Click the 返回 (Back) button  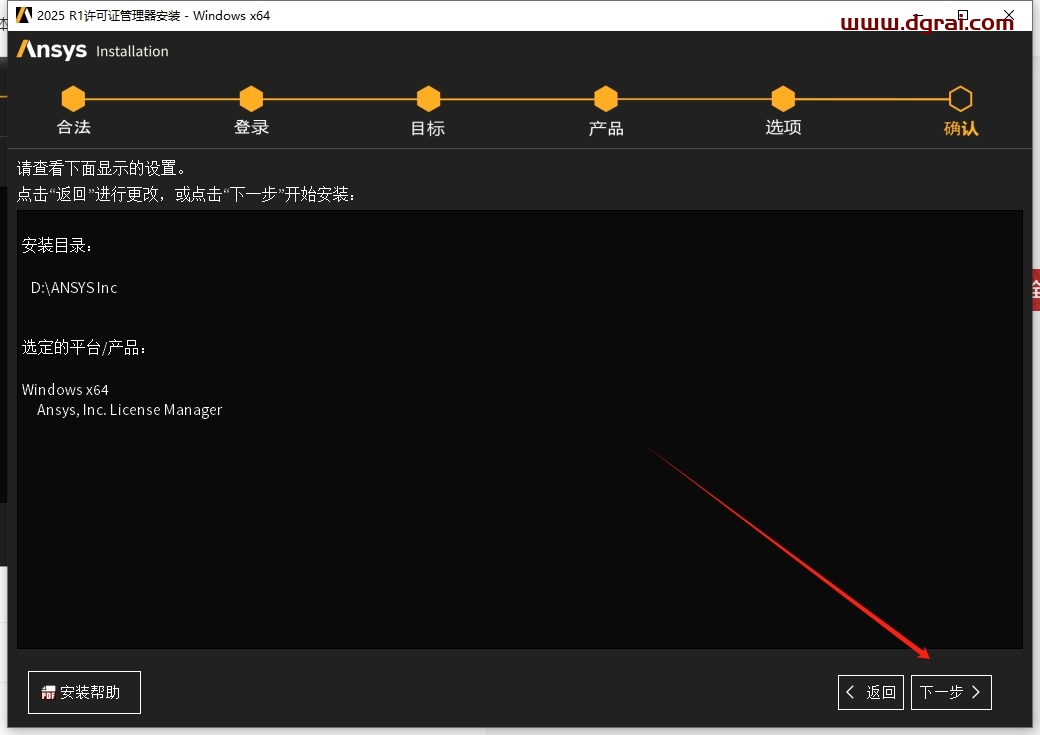pyautogui.click(x=871, y=693)
